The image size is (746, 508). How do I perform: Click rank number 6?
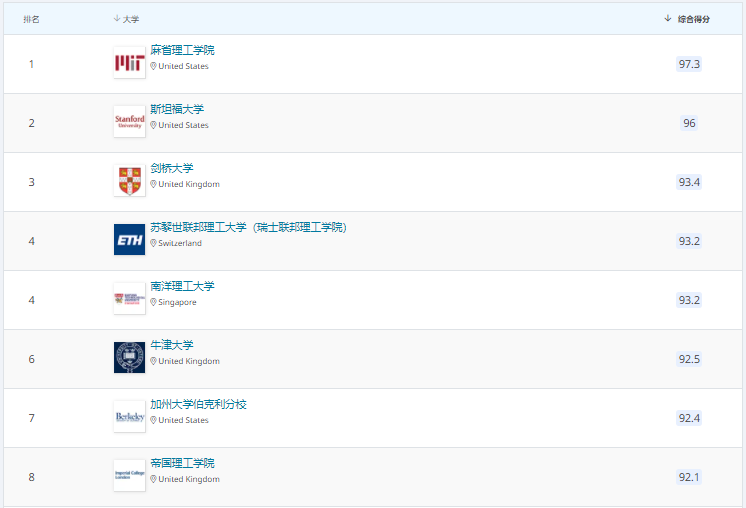pos(31,359)
